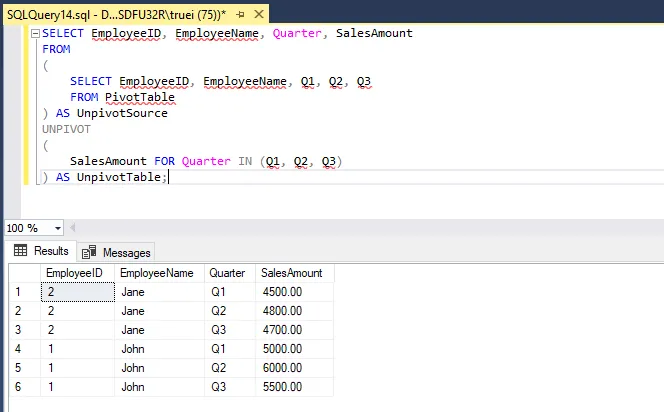This screenshot has height=412, width=664.
Task: Click the Q3 cell in row 6
Action: (230, 387)
